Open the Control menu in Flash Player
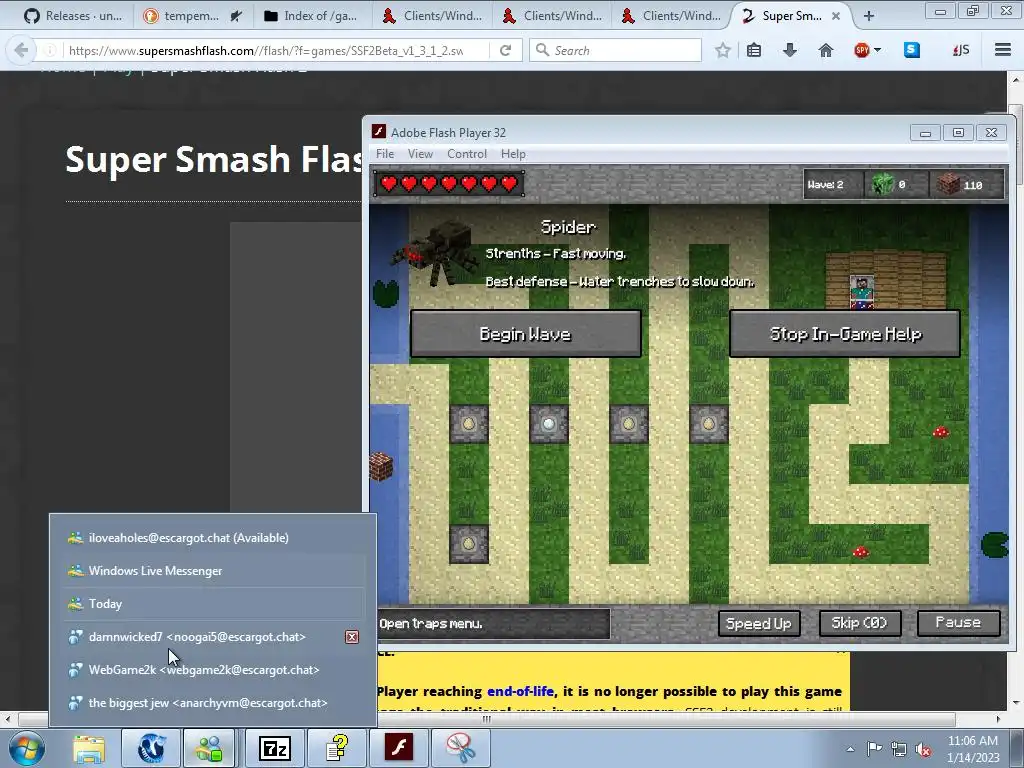1024x768 pixels. (466, 153)
